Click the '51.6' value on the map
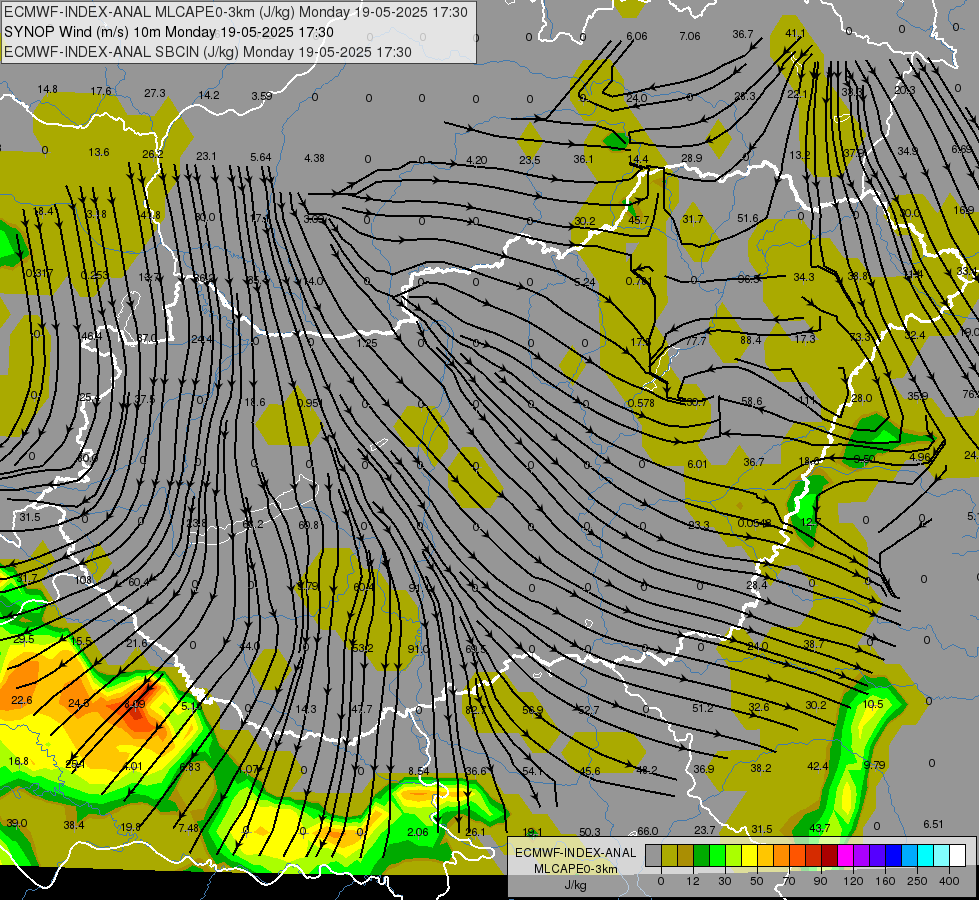The image size is (979, 900). [x=747, y=218]
